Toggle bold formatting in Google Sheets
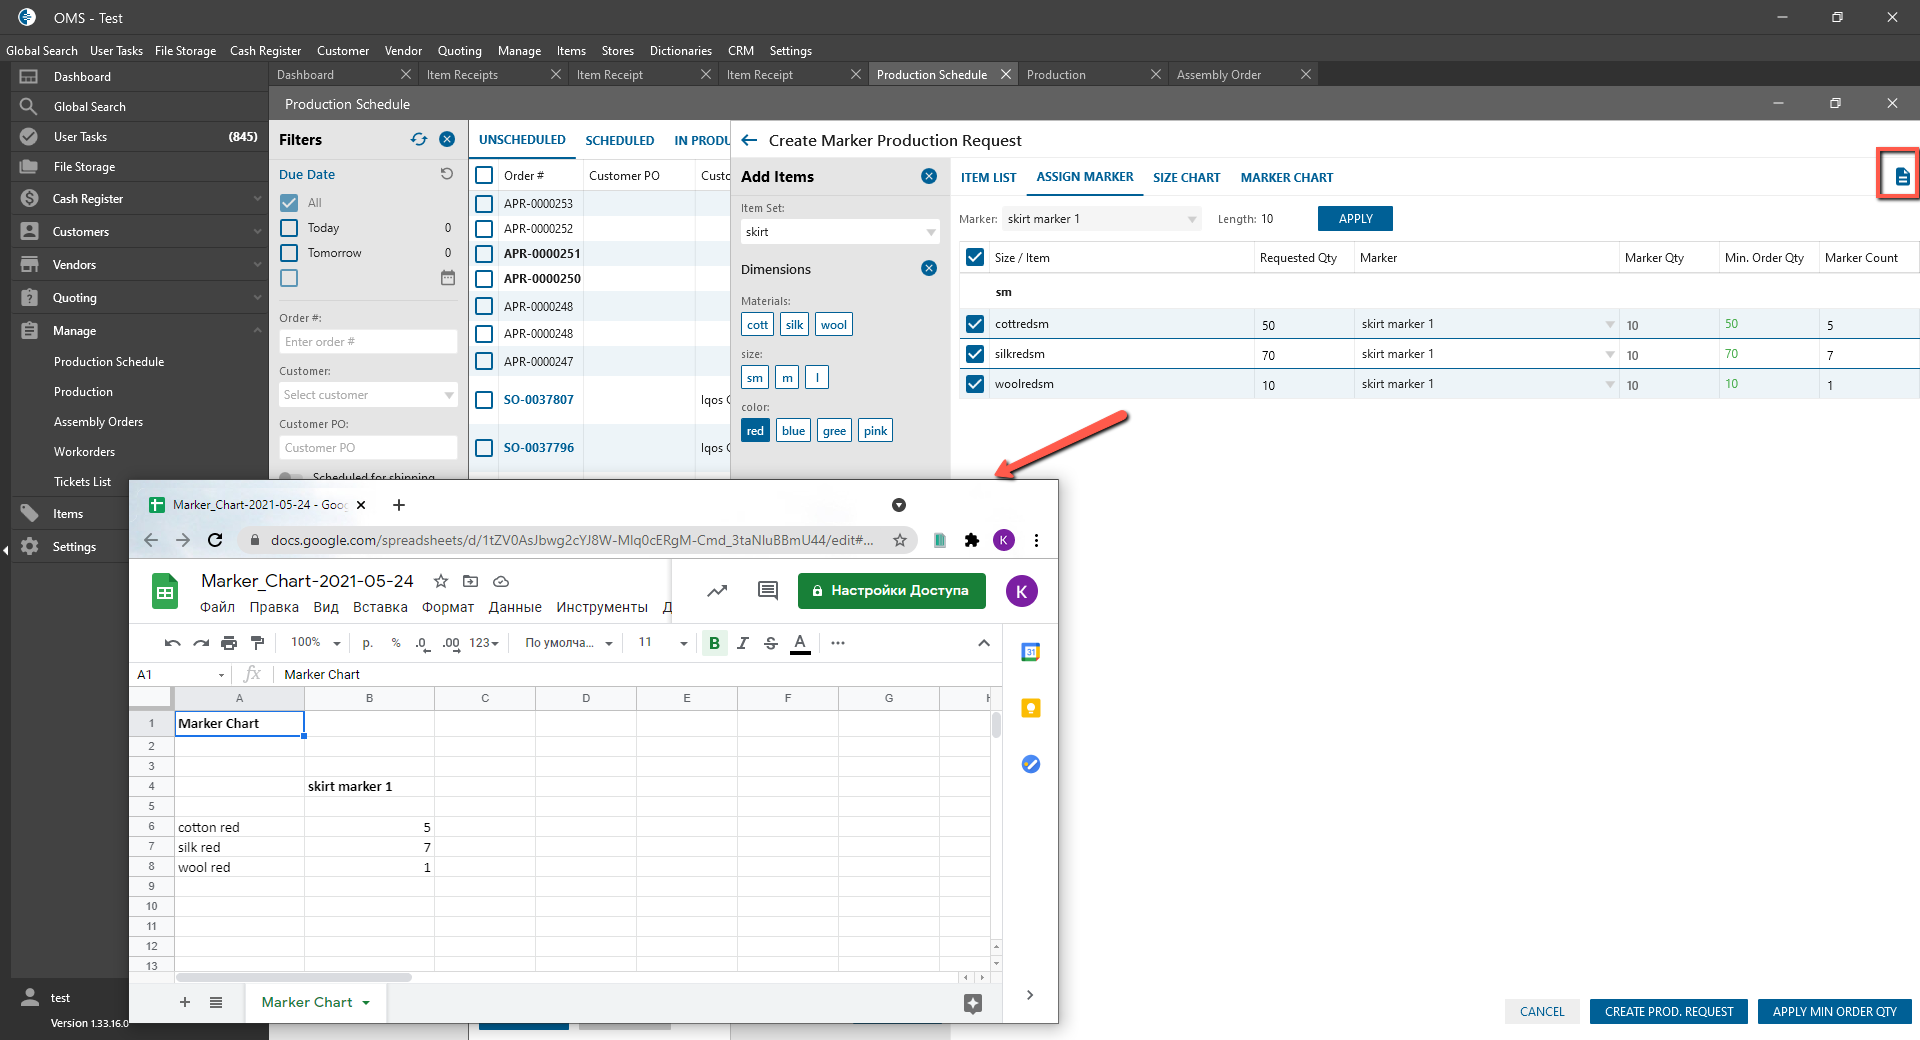This screenshot has height=1040, width=1920. (x=714, y=643)
